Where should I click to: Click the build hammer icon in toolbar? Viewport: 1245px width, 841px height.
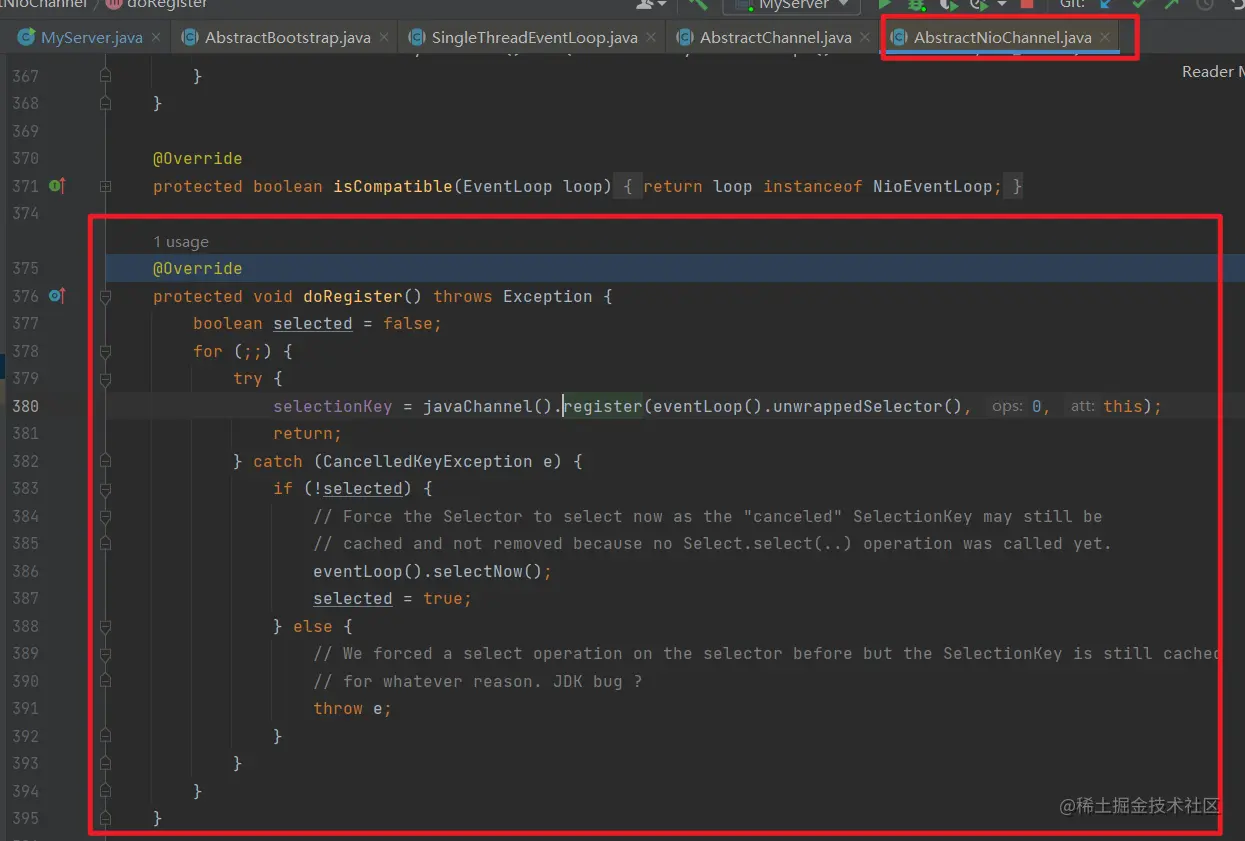(x=697, y=4)
